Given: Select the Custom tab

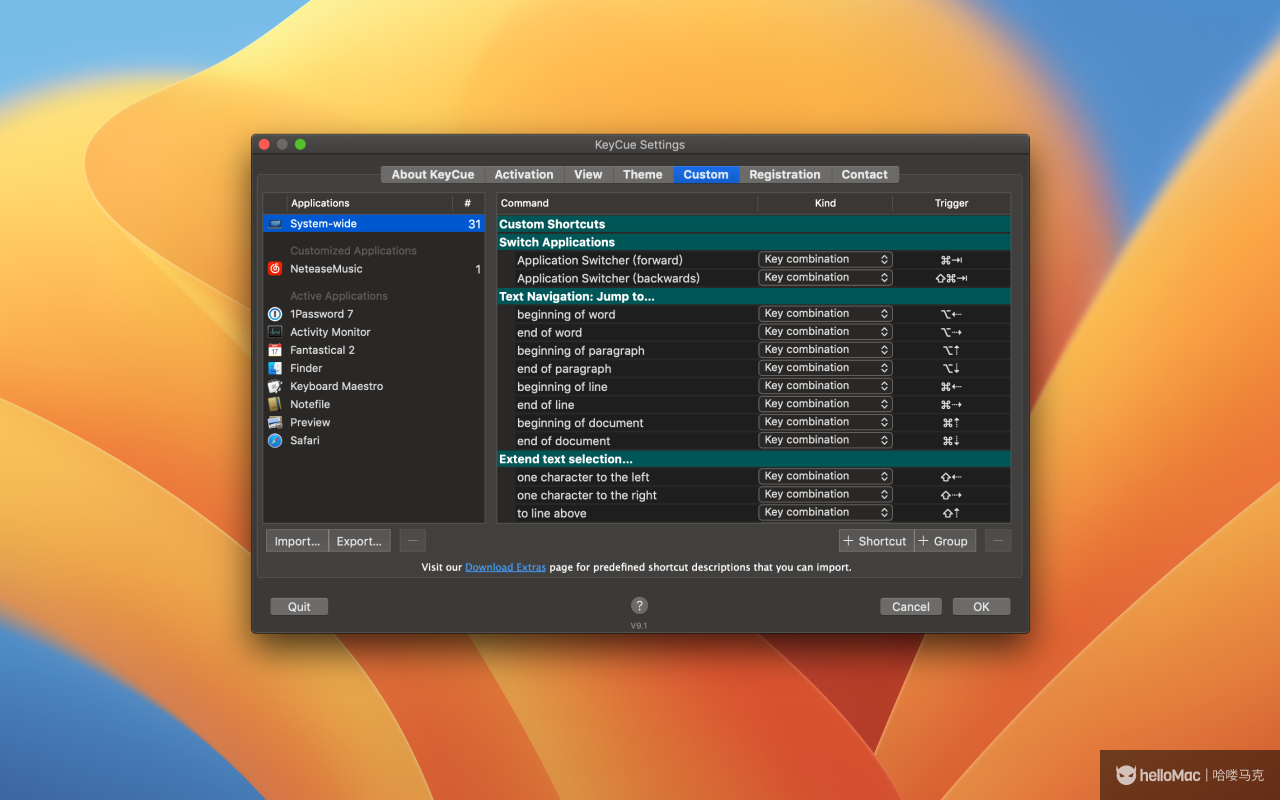Looking at the screenshot, I should click(x=706, y=174).
